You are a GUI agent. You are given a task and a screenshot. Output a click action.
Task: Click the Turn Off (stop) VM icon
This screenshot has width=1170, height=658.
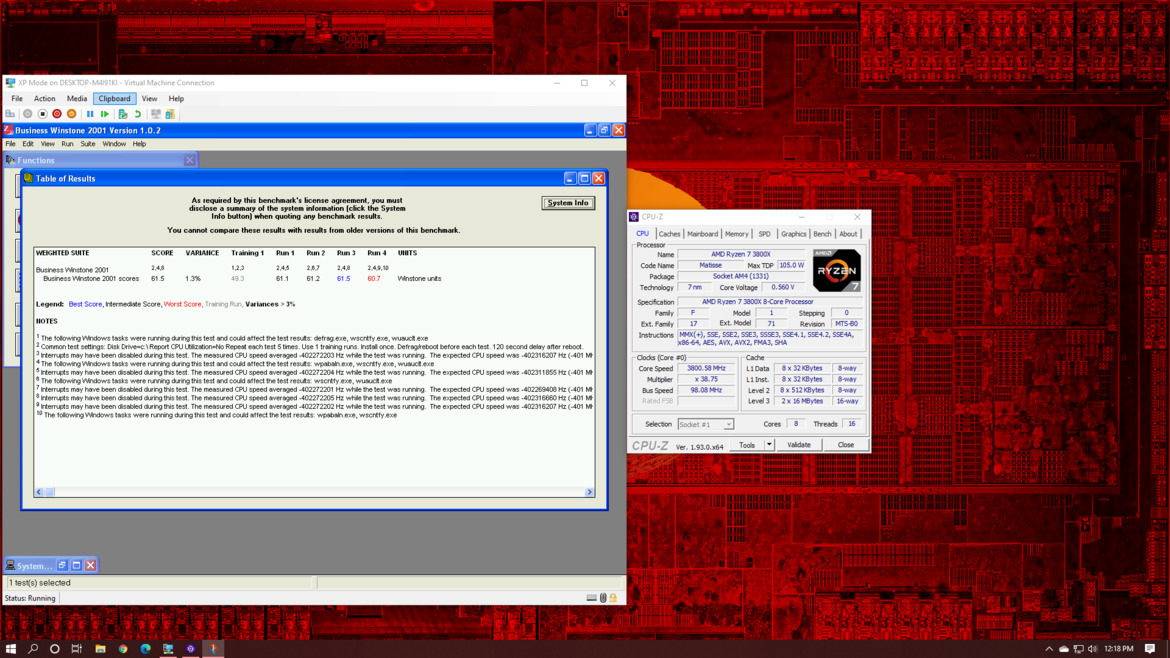(43, 114)
